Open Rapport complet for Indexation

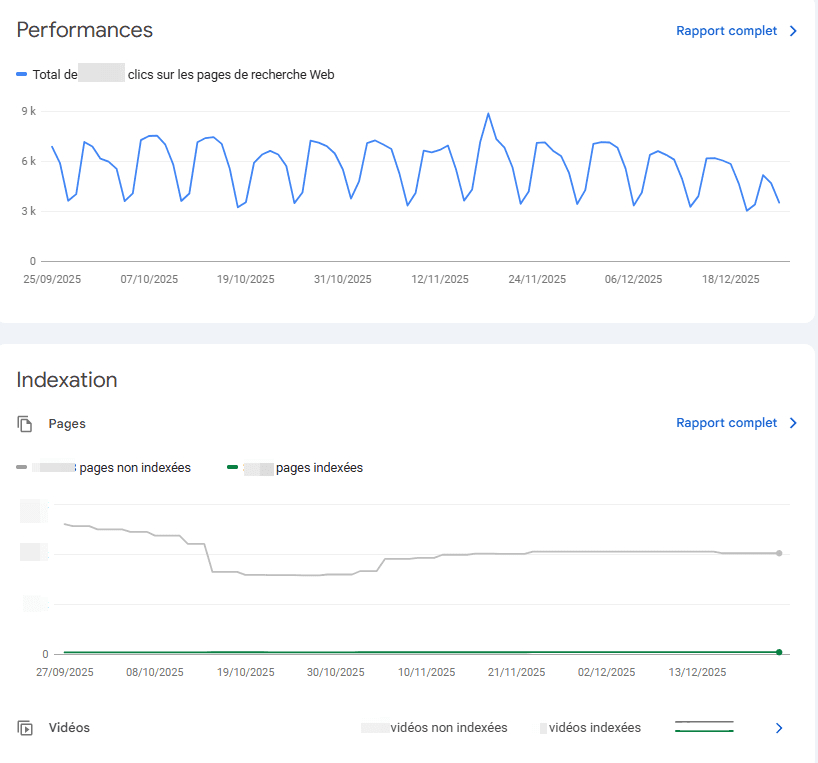click(727, 423)
